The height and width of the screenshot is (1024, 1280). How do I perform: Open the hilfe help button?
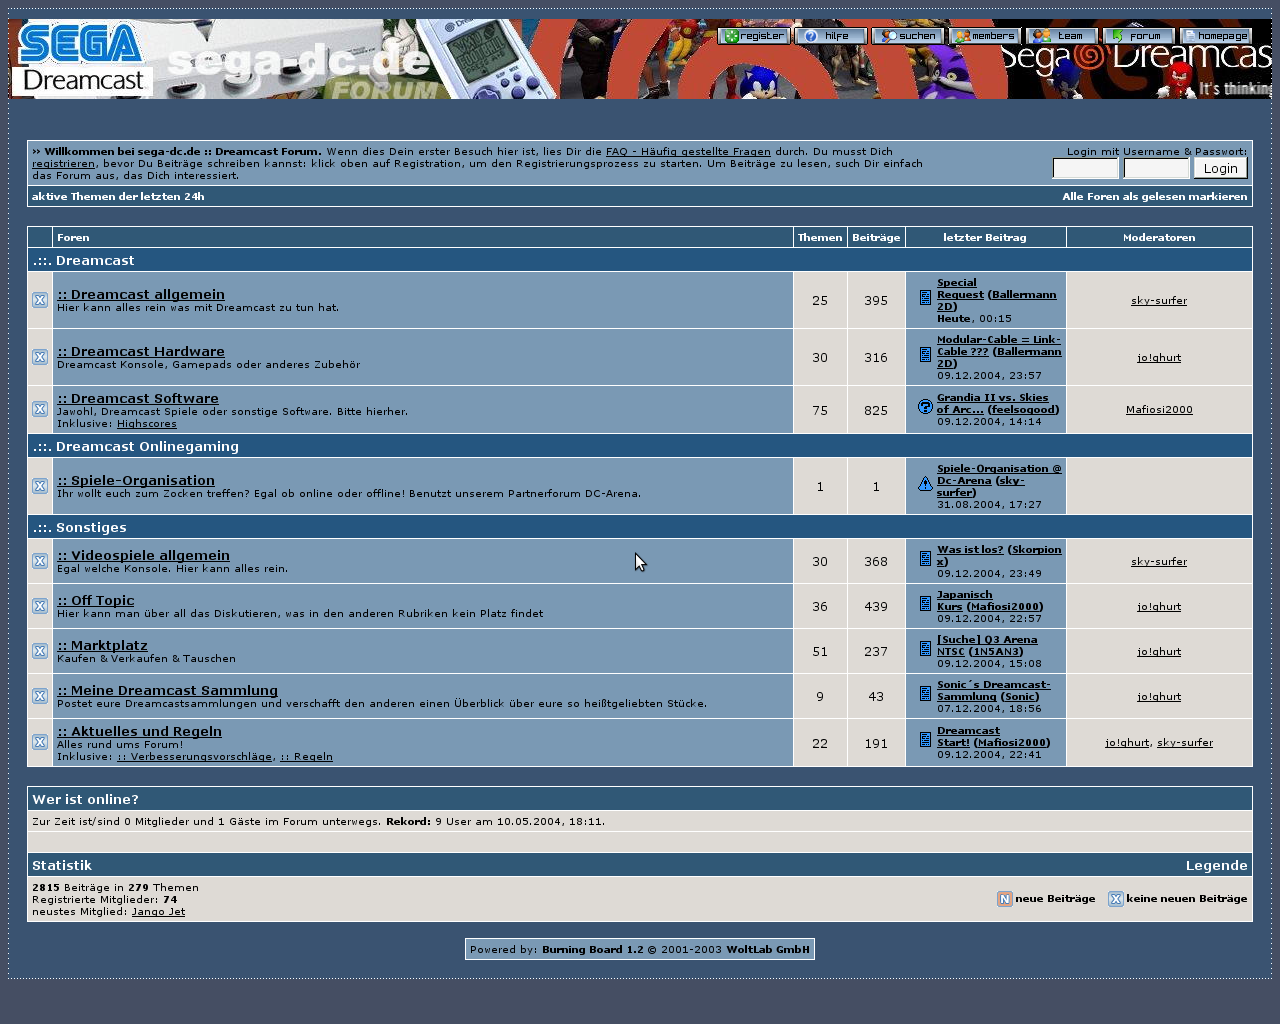[x=830, y=36]
